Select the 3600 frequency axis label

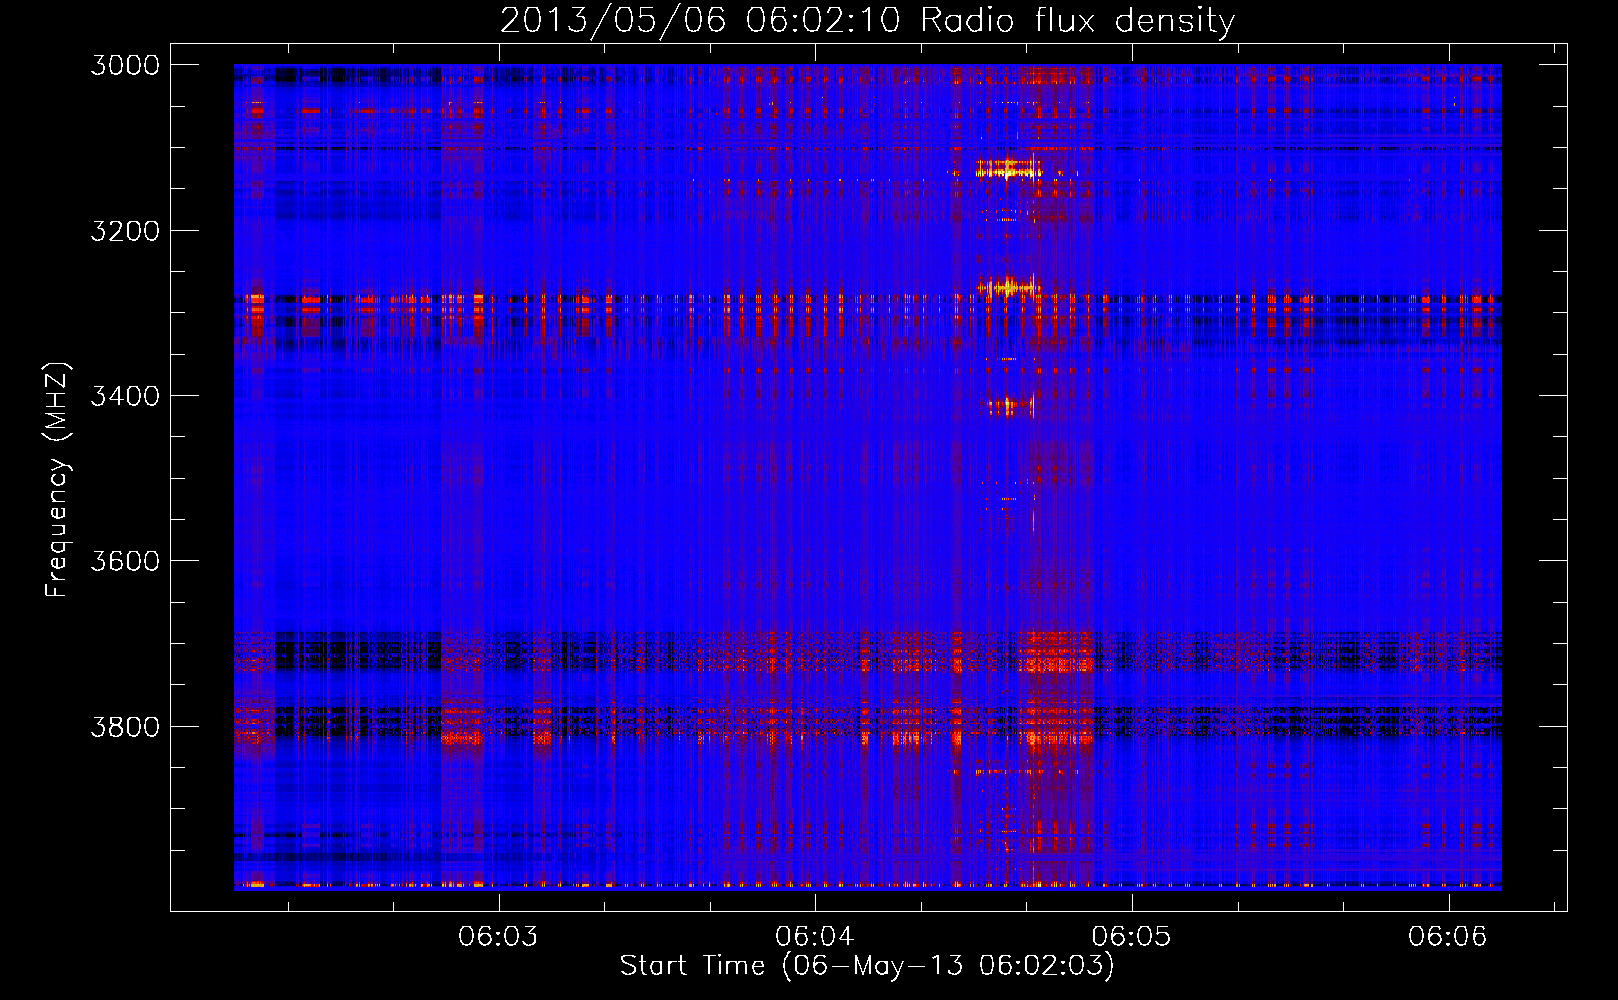point(125,561)
